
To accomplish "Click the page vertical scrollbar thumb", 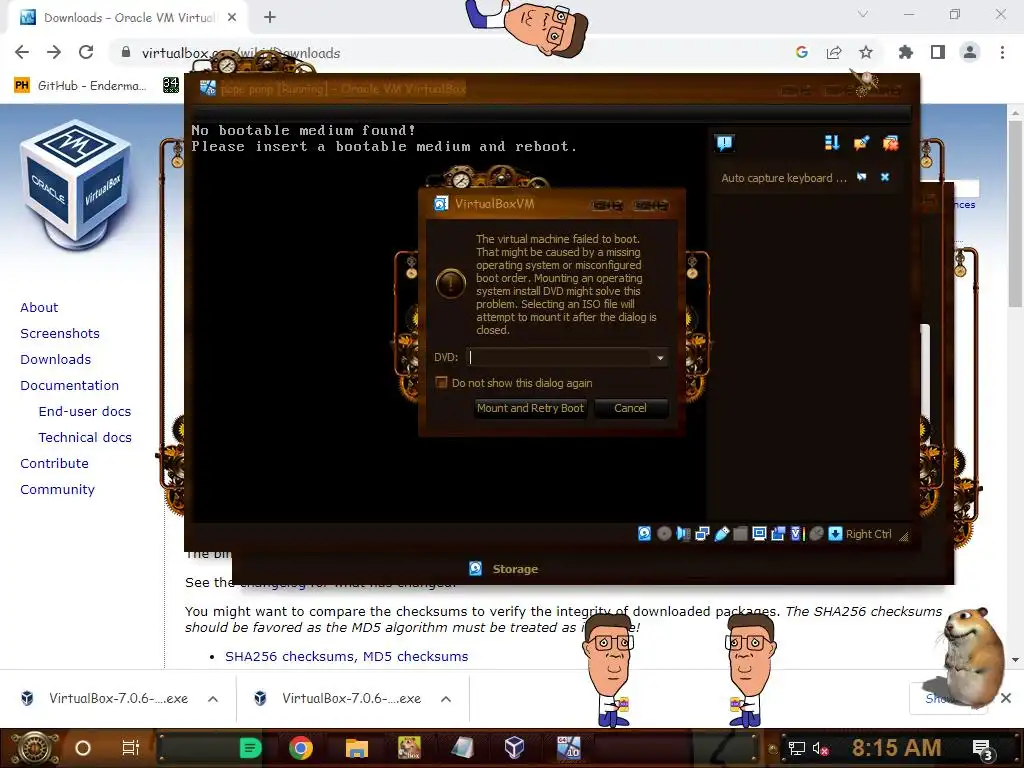I will coord(1015,212).
